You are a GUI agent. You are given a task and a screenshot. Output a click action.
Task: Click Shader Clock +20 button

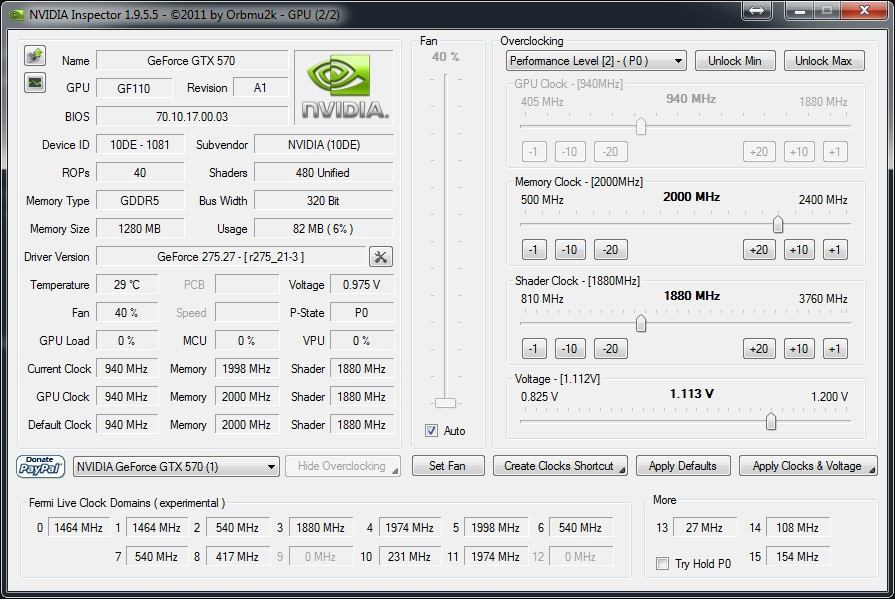(x=759, y=348)
